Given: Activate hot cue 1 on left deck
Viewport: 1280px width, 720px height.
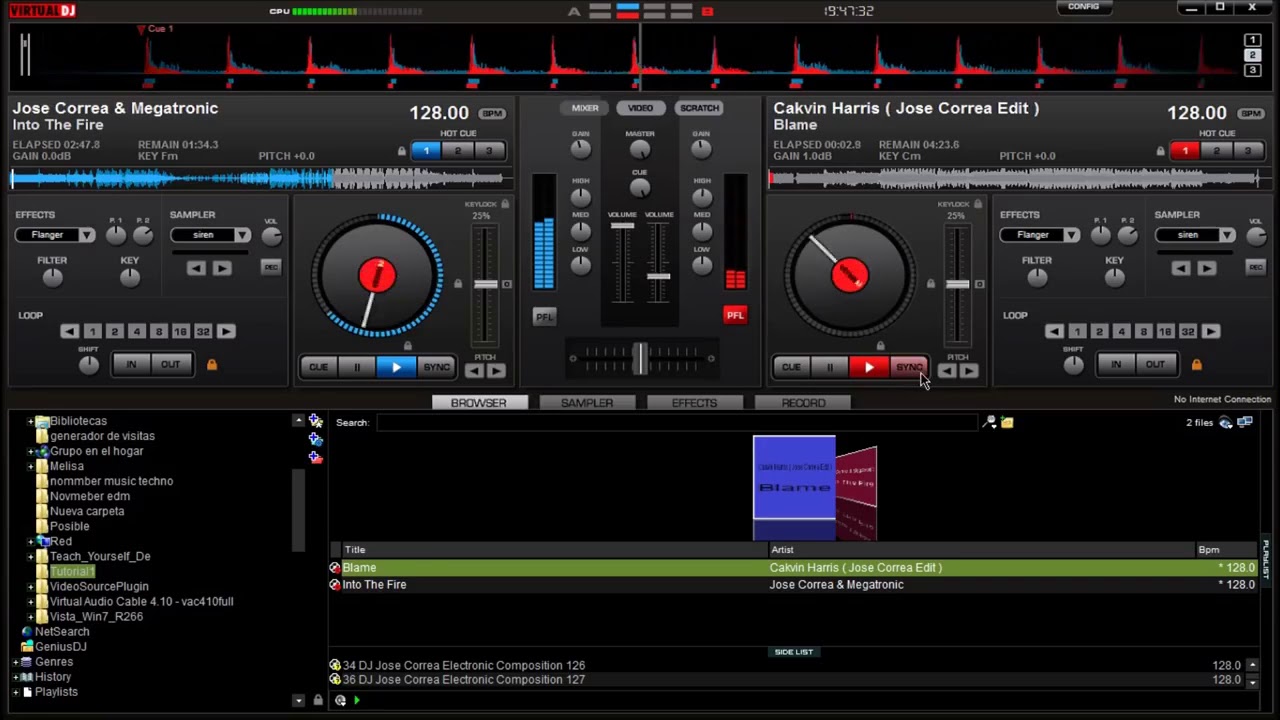Looking at the screenshot, I should tap(426, 151).
